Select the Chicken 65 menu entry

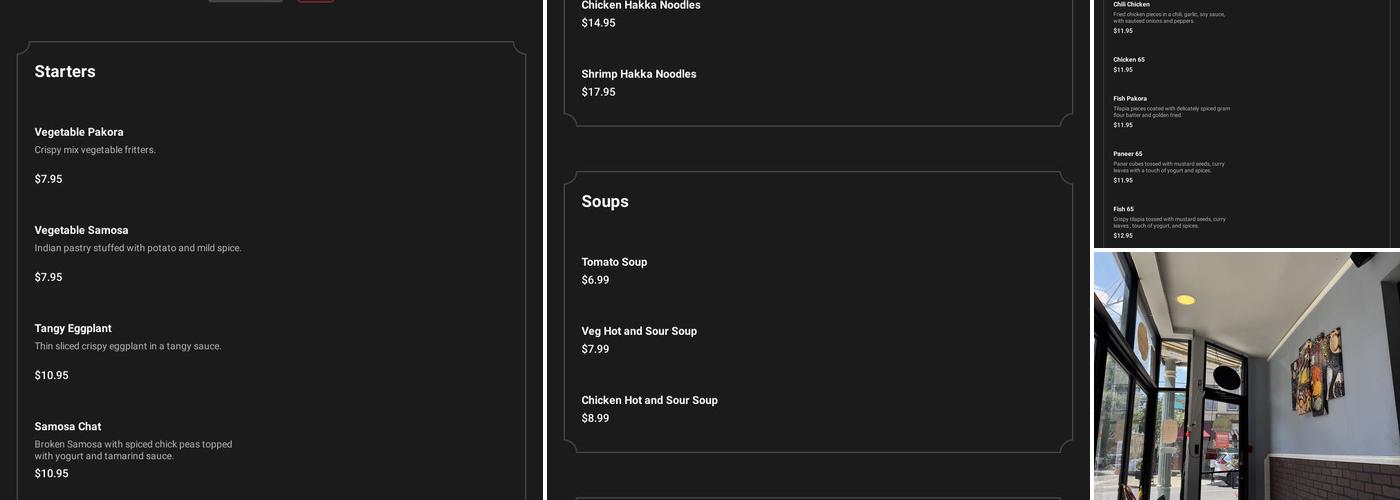pos(1129,60)
